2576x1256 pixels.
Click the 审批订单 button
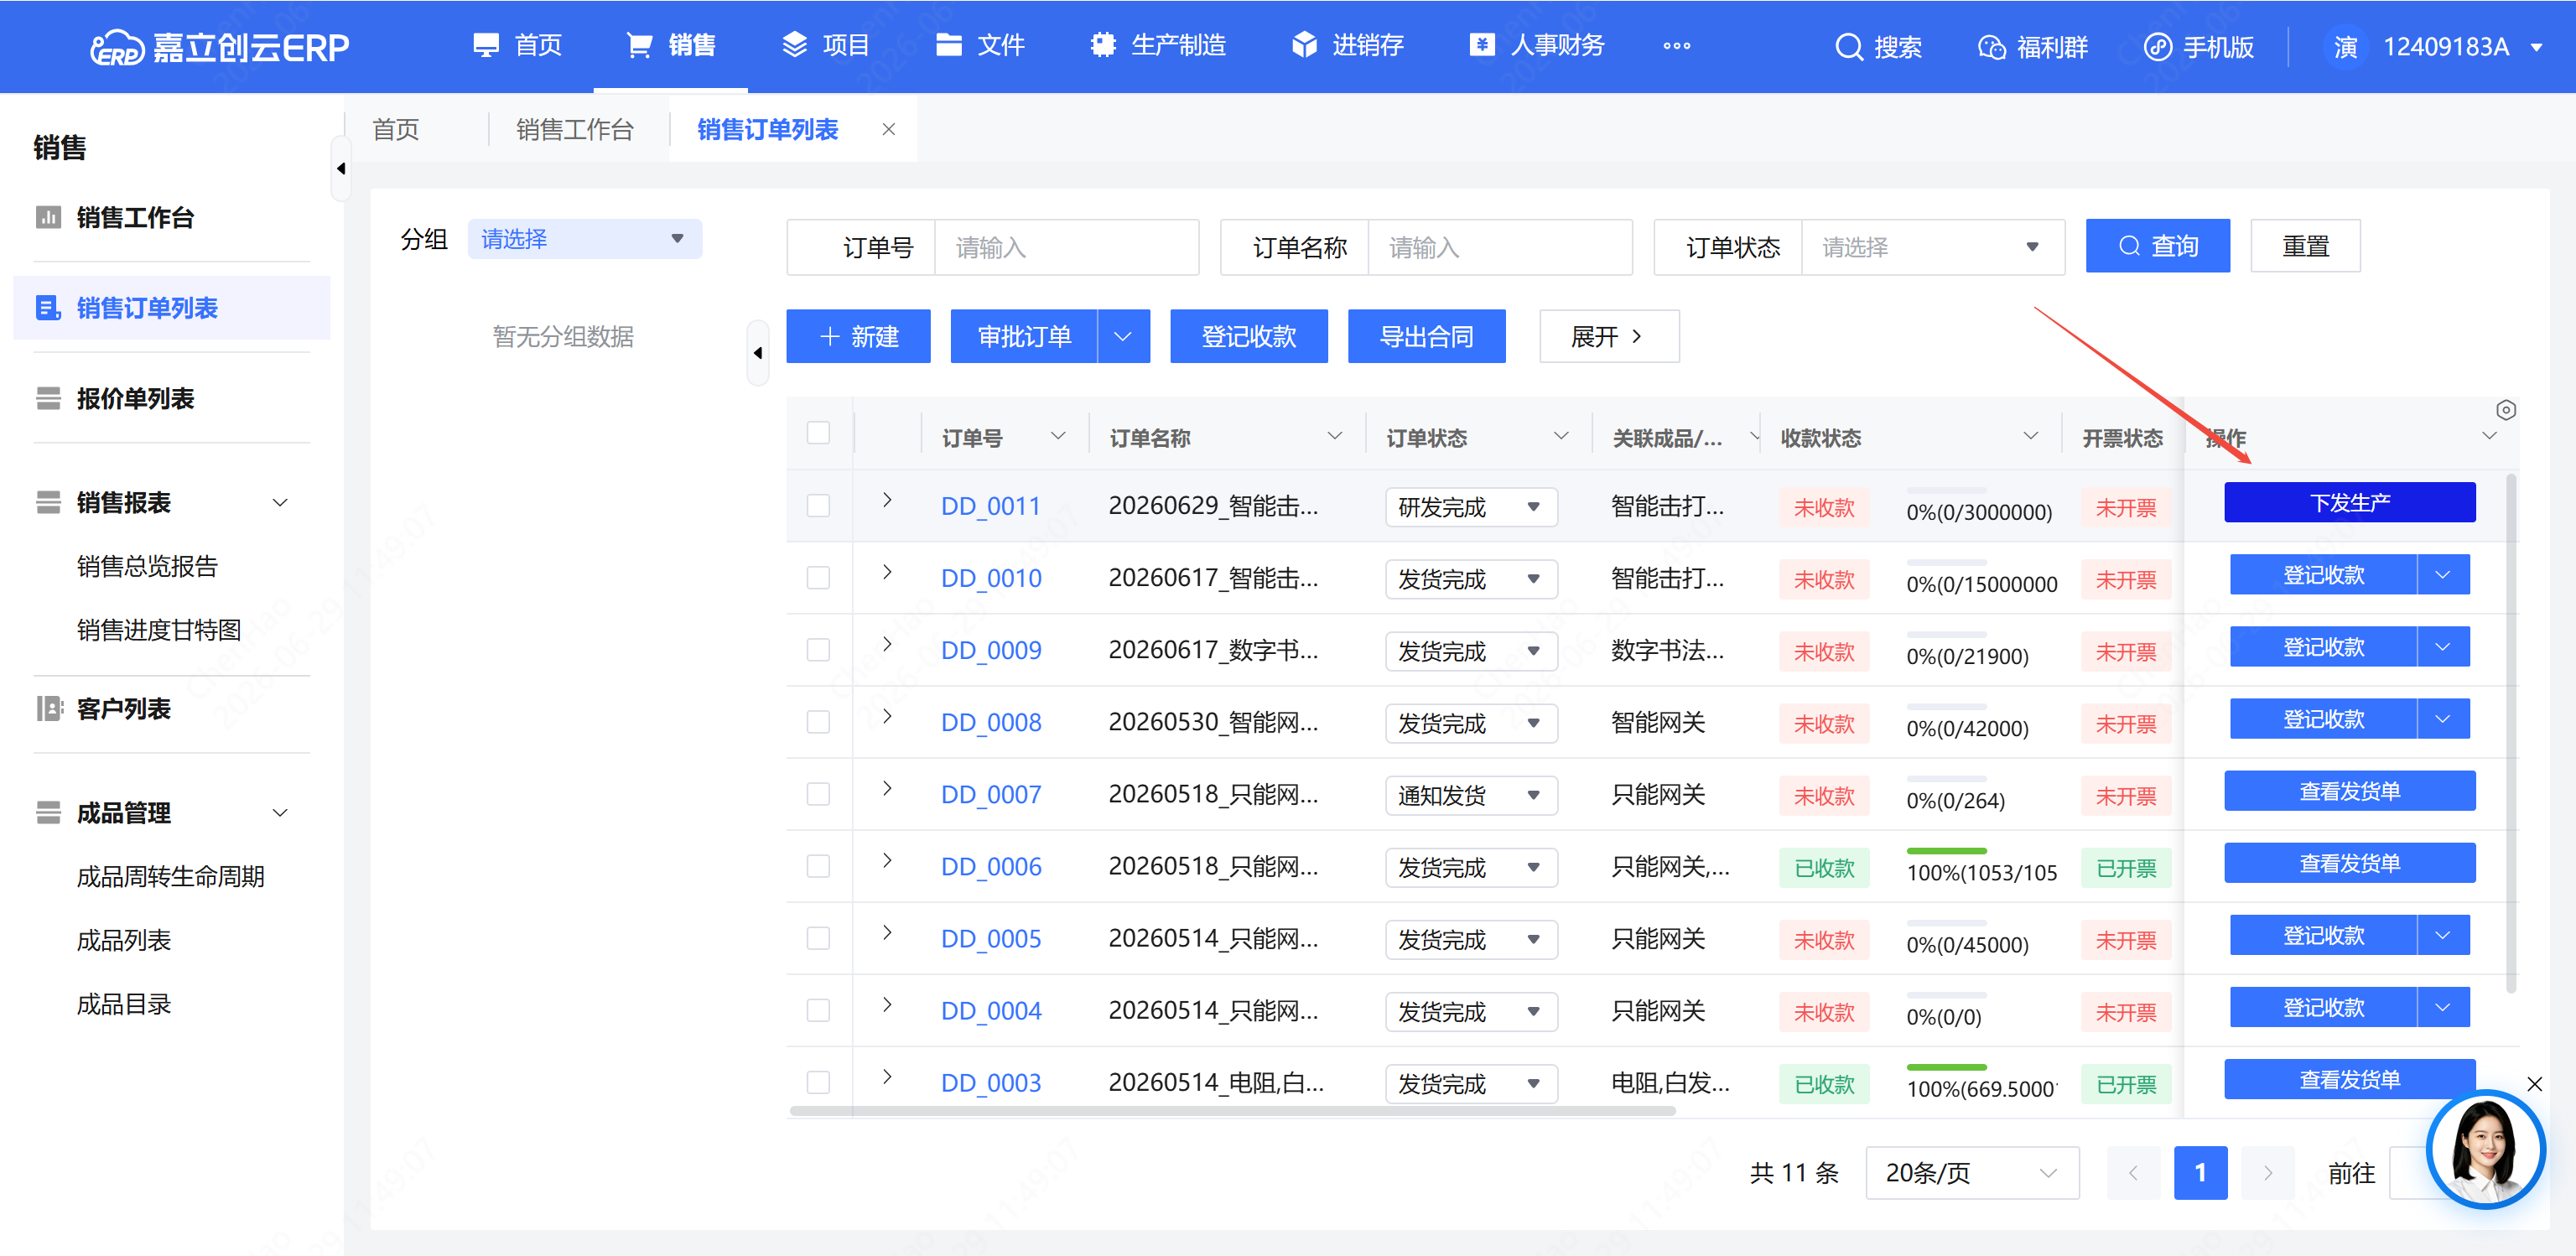pos(1023,336)
